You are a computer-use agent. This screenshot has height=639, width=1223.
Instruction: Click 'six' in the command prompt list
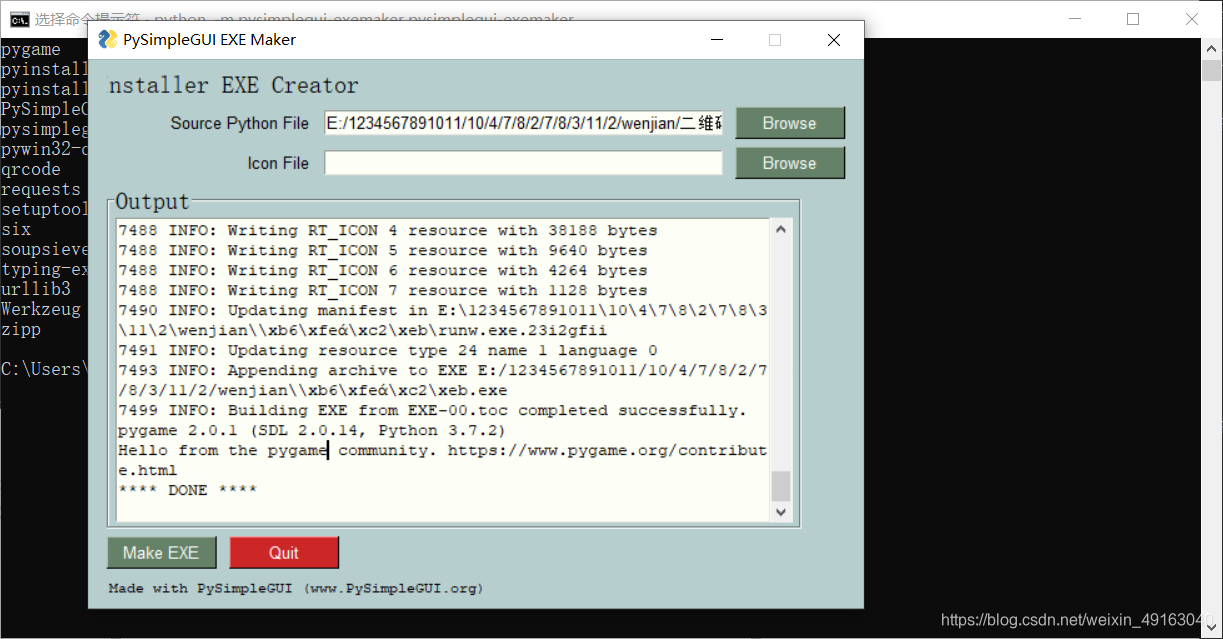[16, 229]
